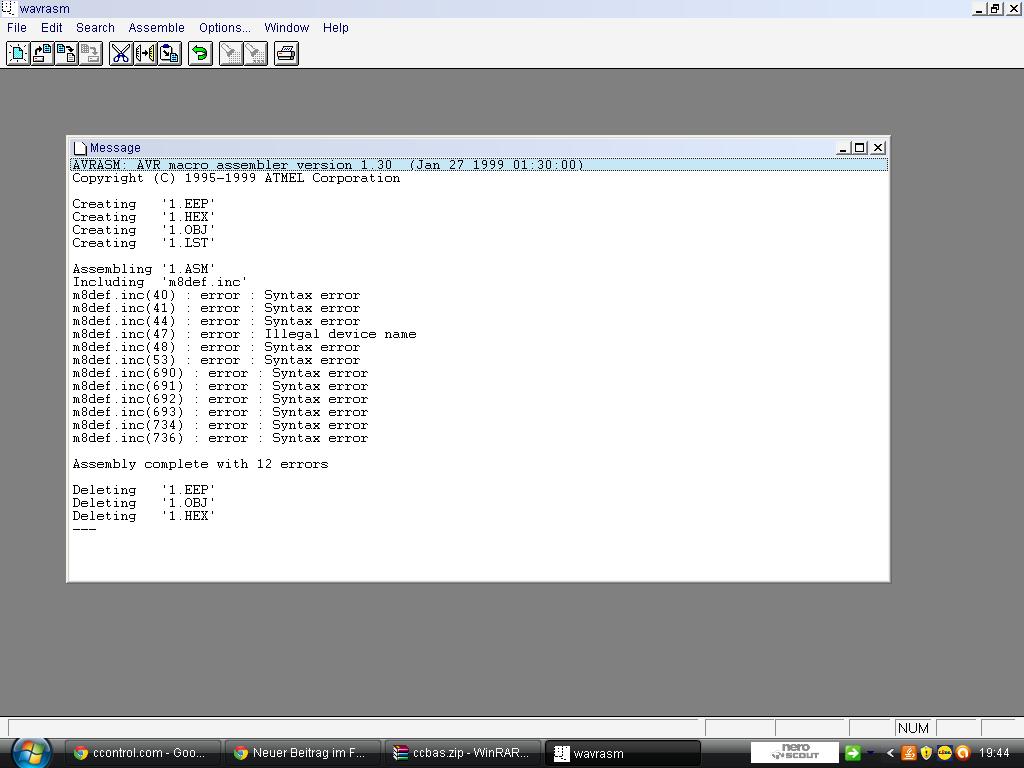Click the Including 'm8def.inc' line

tap(160, 282)
